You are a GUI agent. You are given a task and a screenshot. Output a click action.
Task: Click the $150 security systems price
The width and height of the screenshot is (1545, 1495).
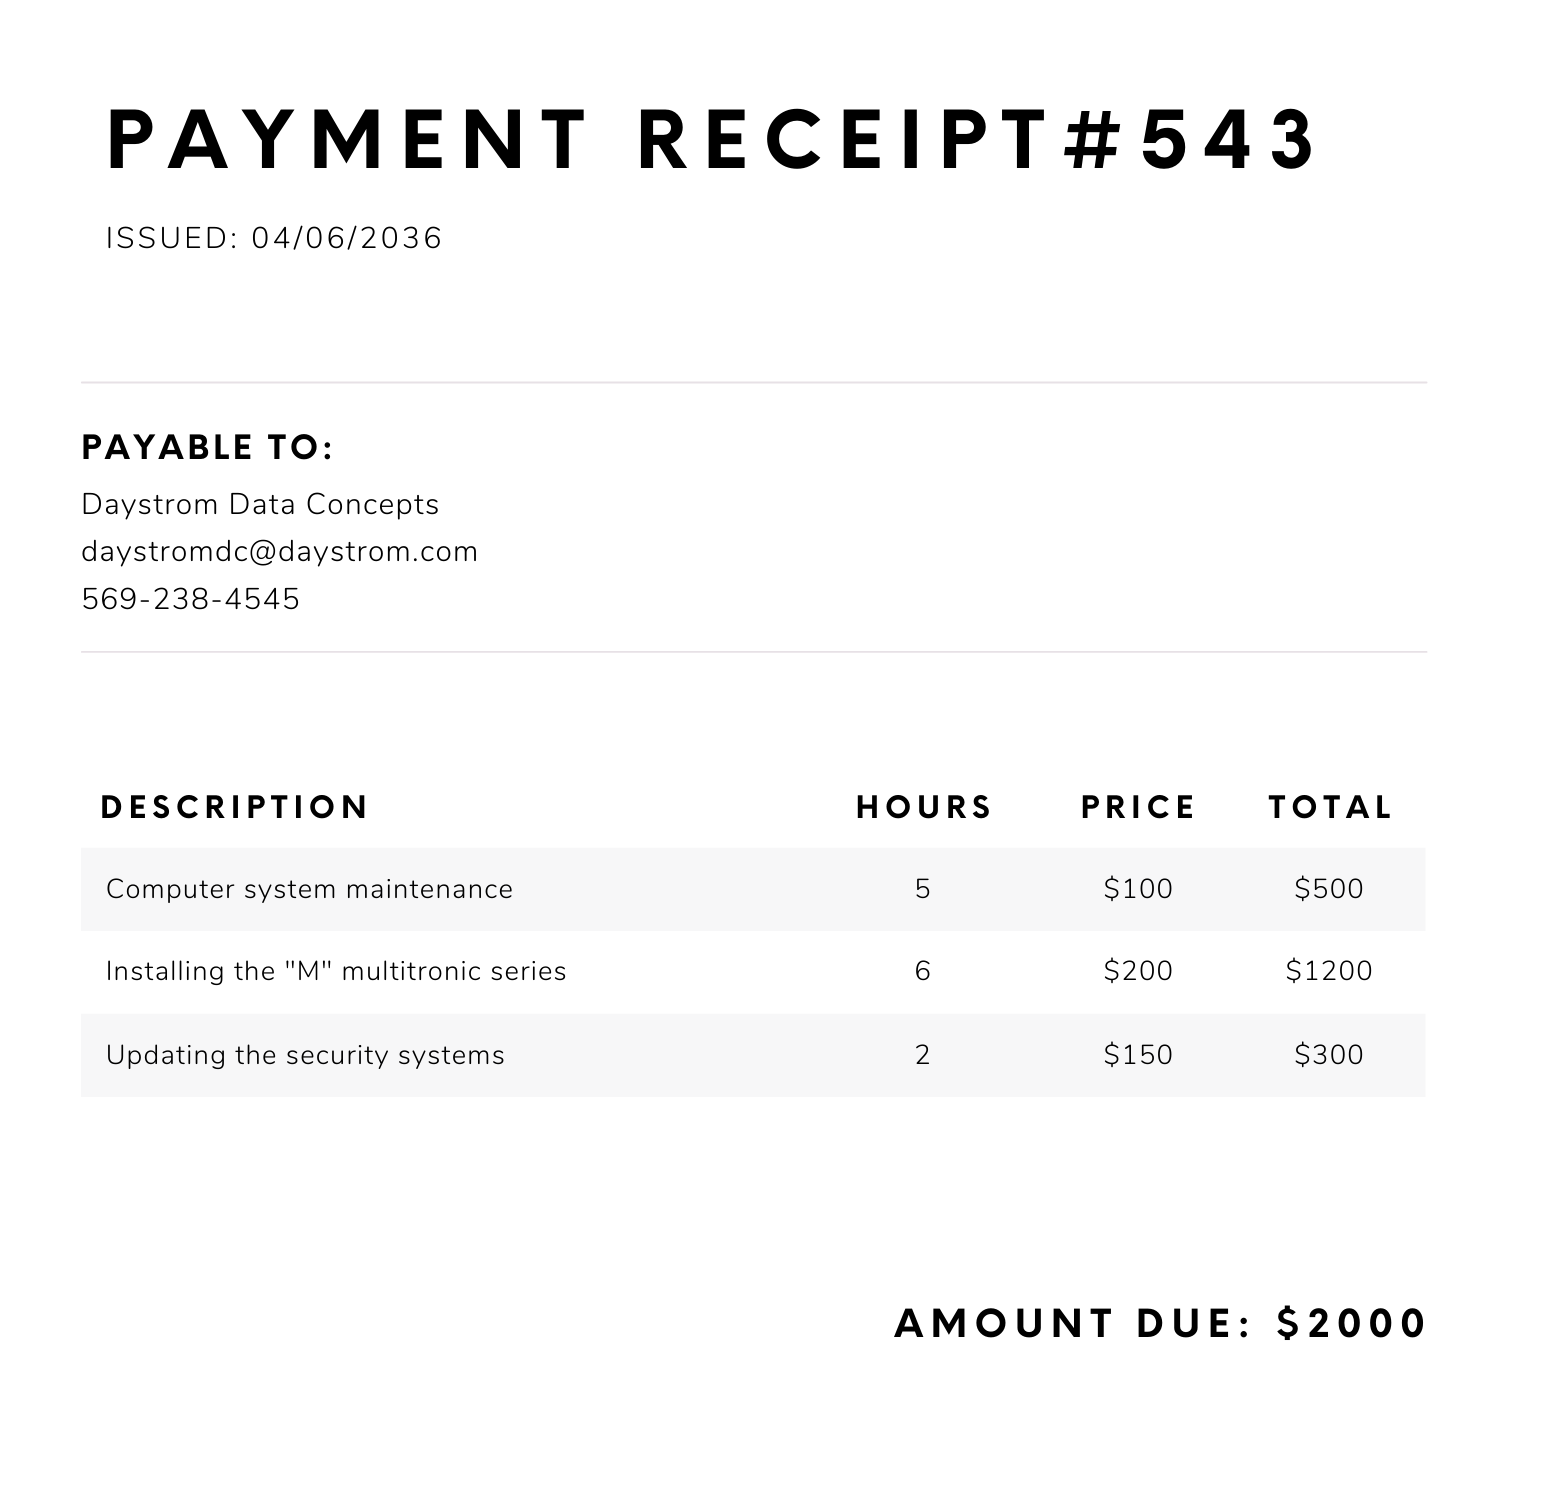1138,1055
